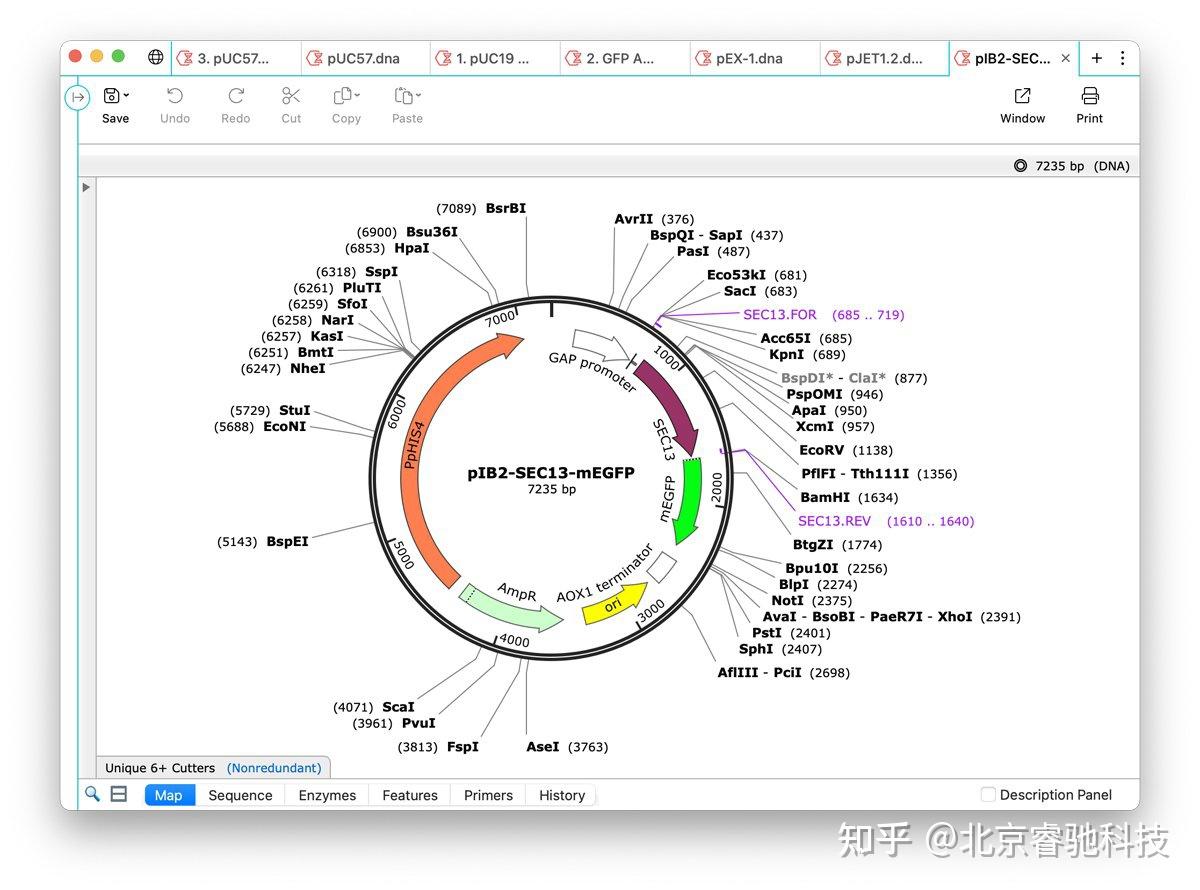This screenshot has width=1200, height=890.
Task: Click the Redo icon
Action: 236,96
